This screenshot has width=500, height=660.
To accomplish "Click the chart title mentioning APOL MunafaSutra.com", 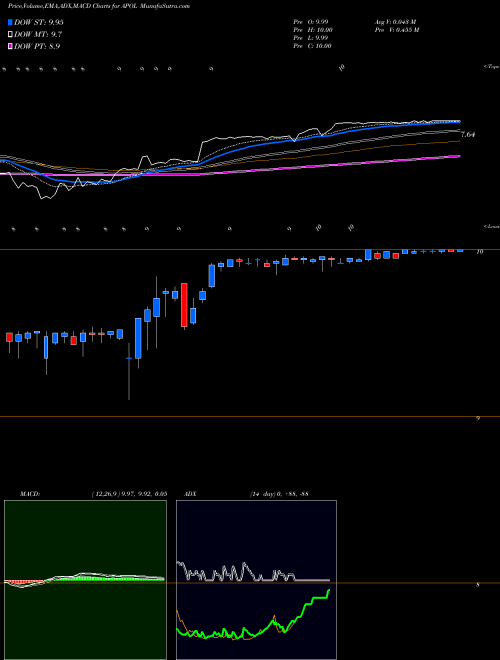I will click(x=99, y=6).
